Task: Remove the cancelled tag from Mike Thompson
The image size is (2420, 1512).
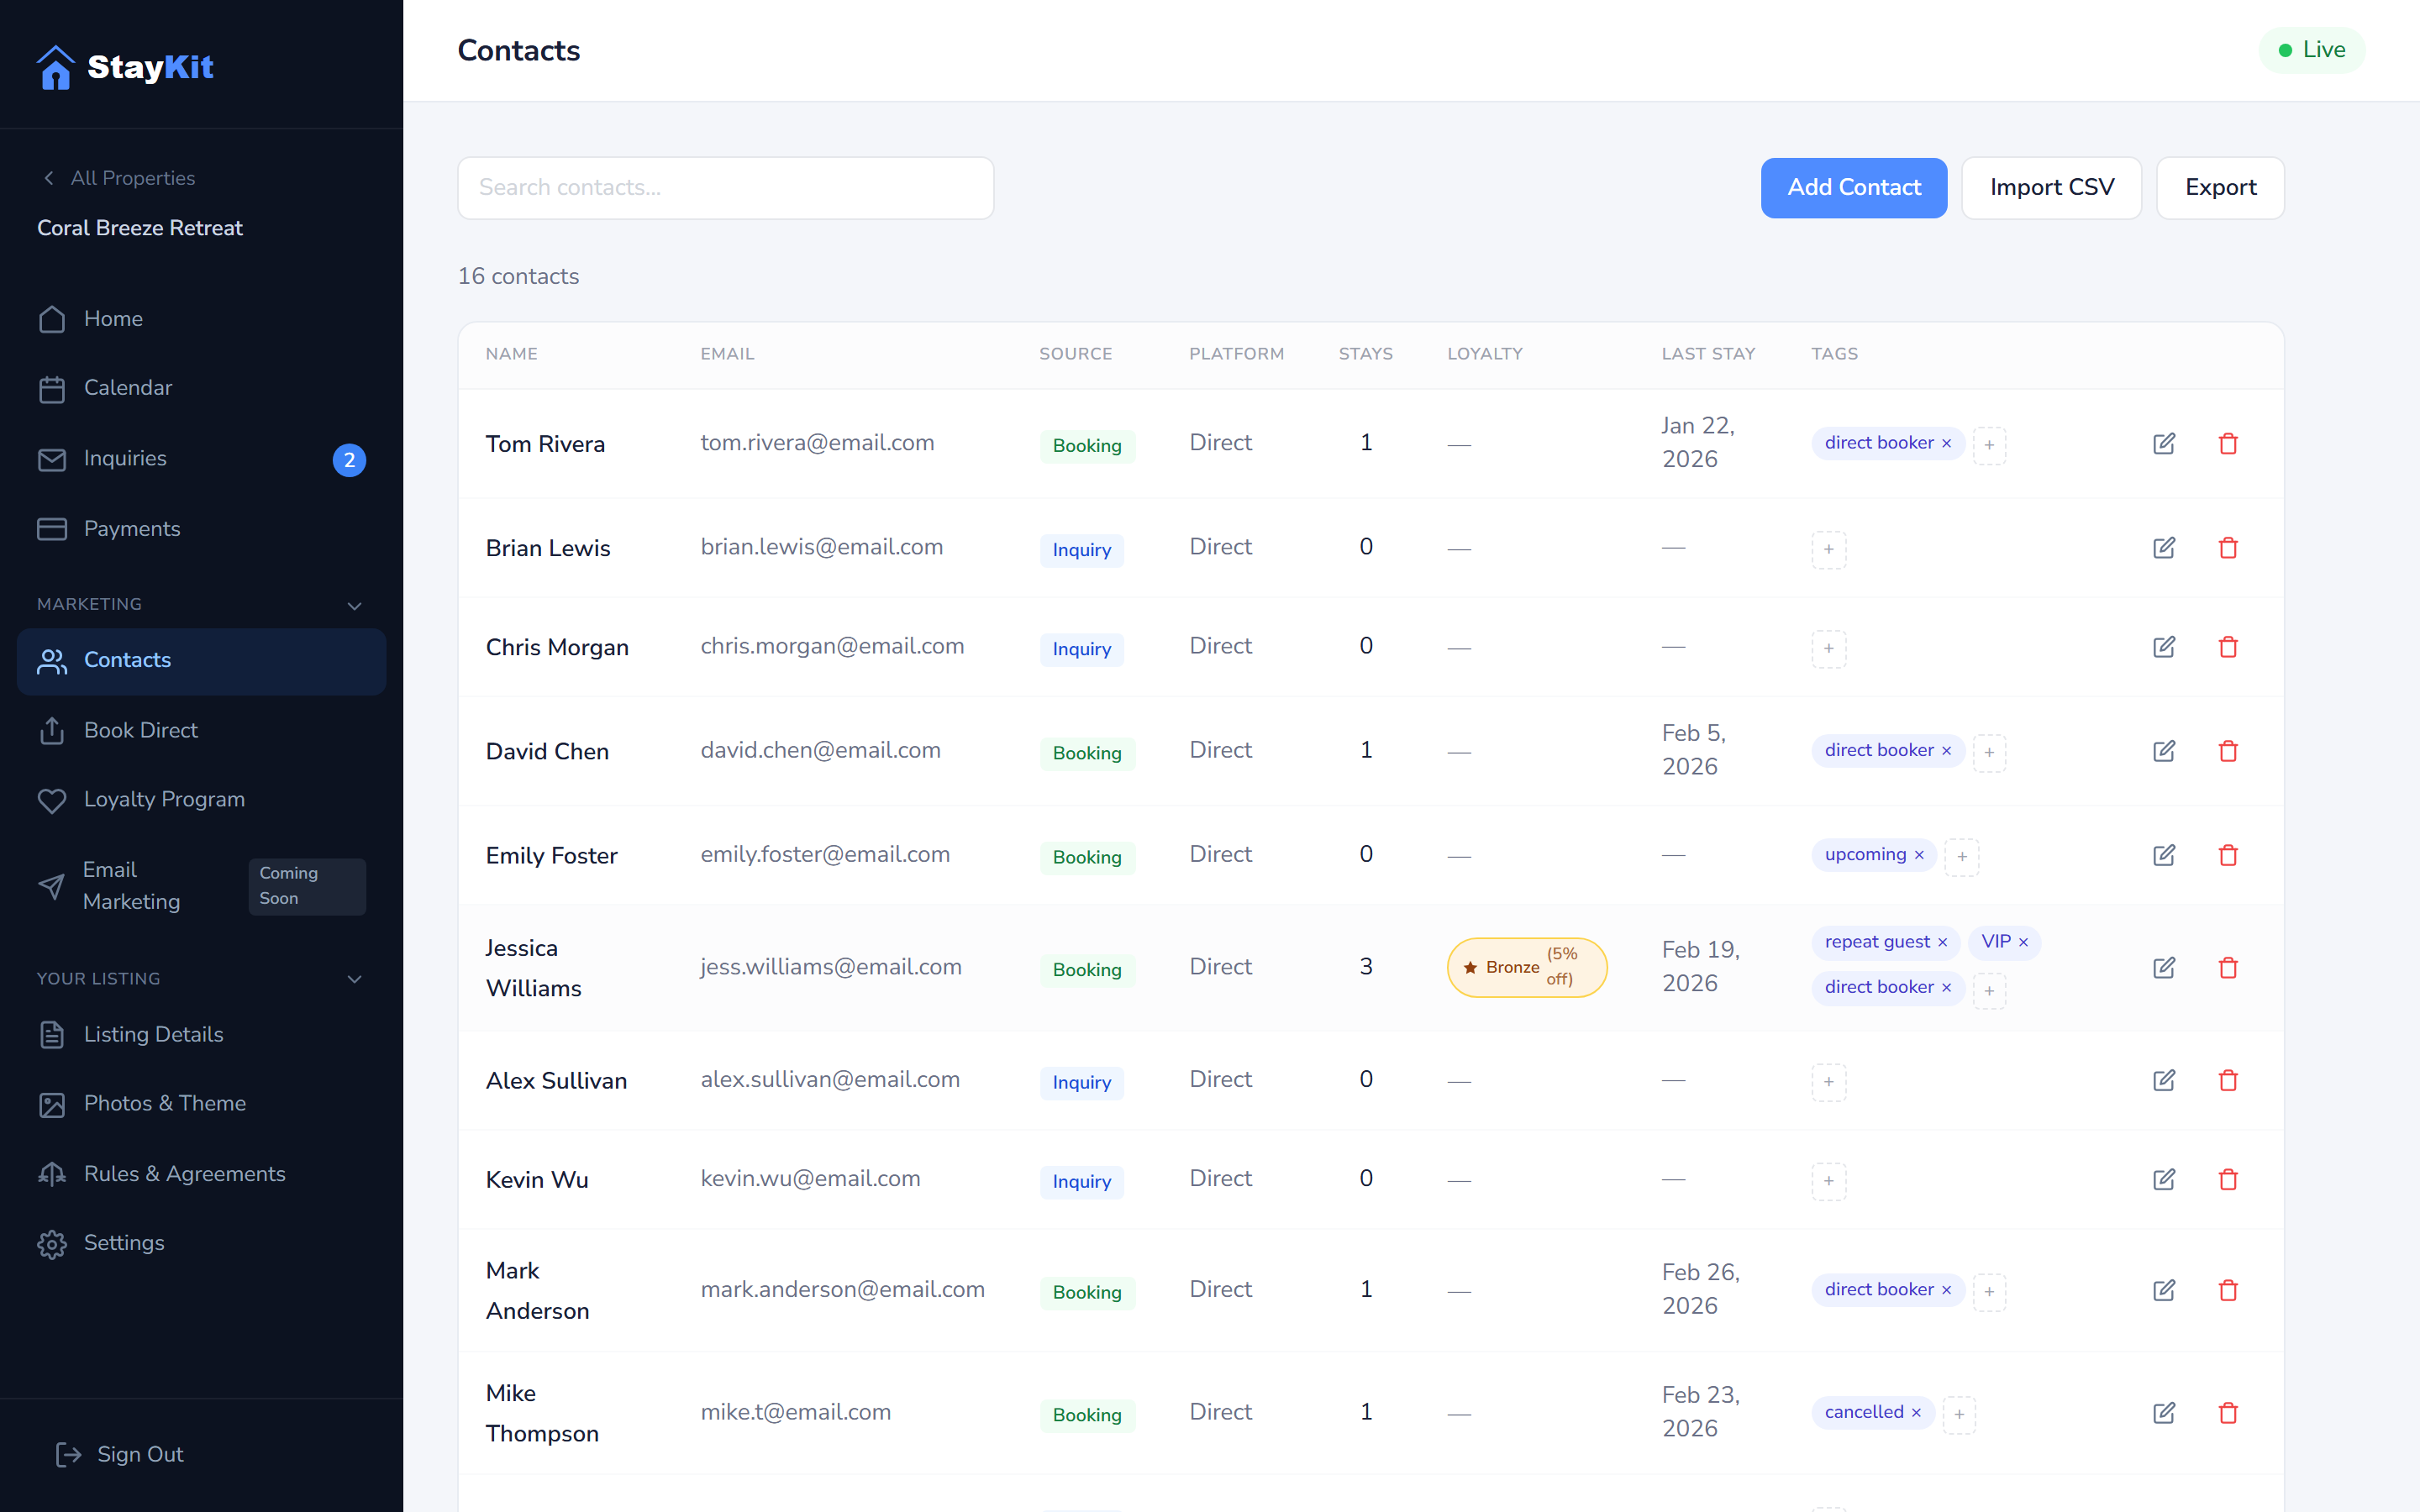Action: [1917, 1413]
